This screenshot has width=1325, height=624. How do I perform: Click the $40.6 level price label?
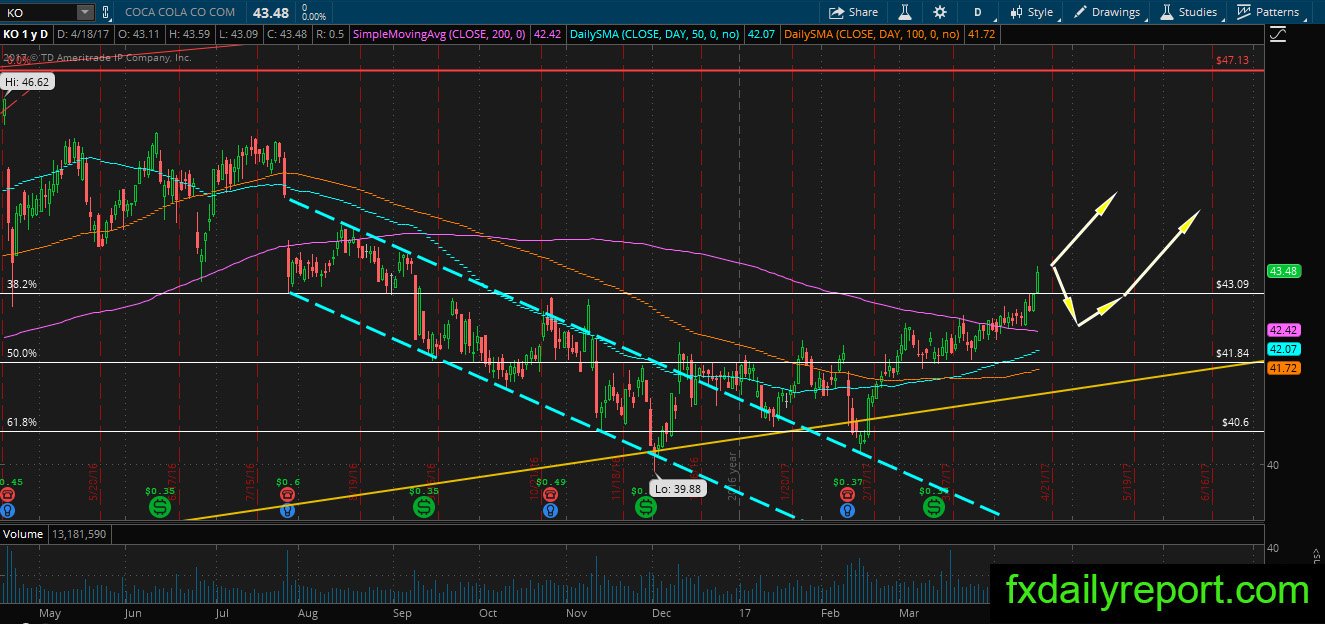coord(1237,422)
